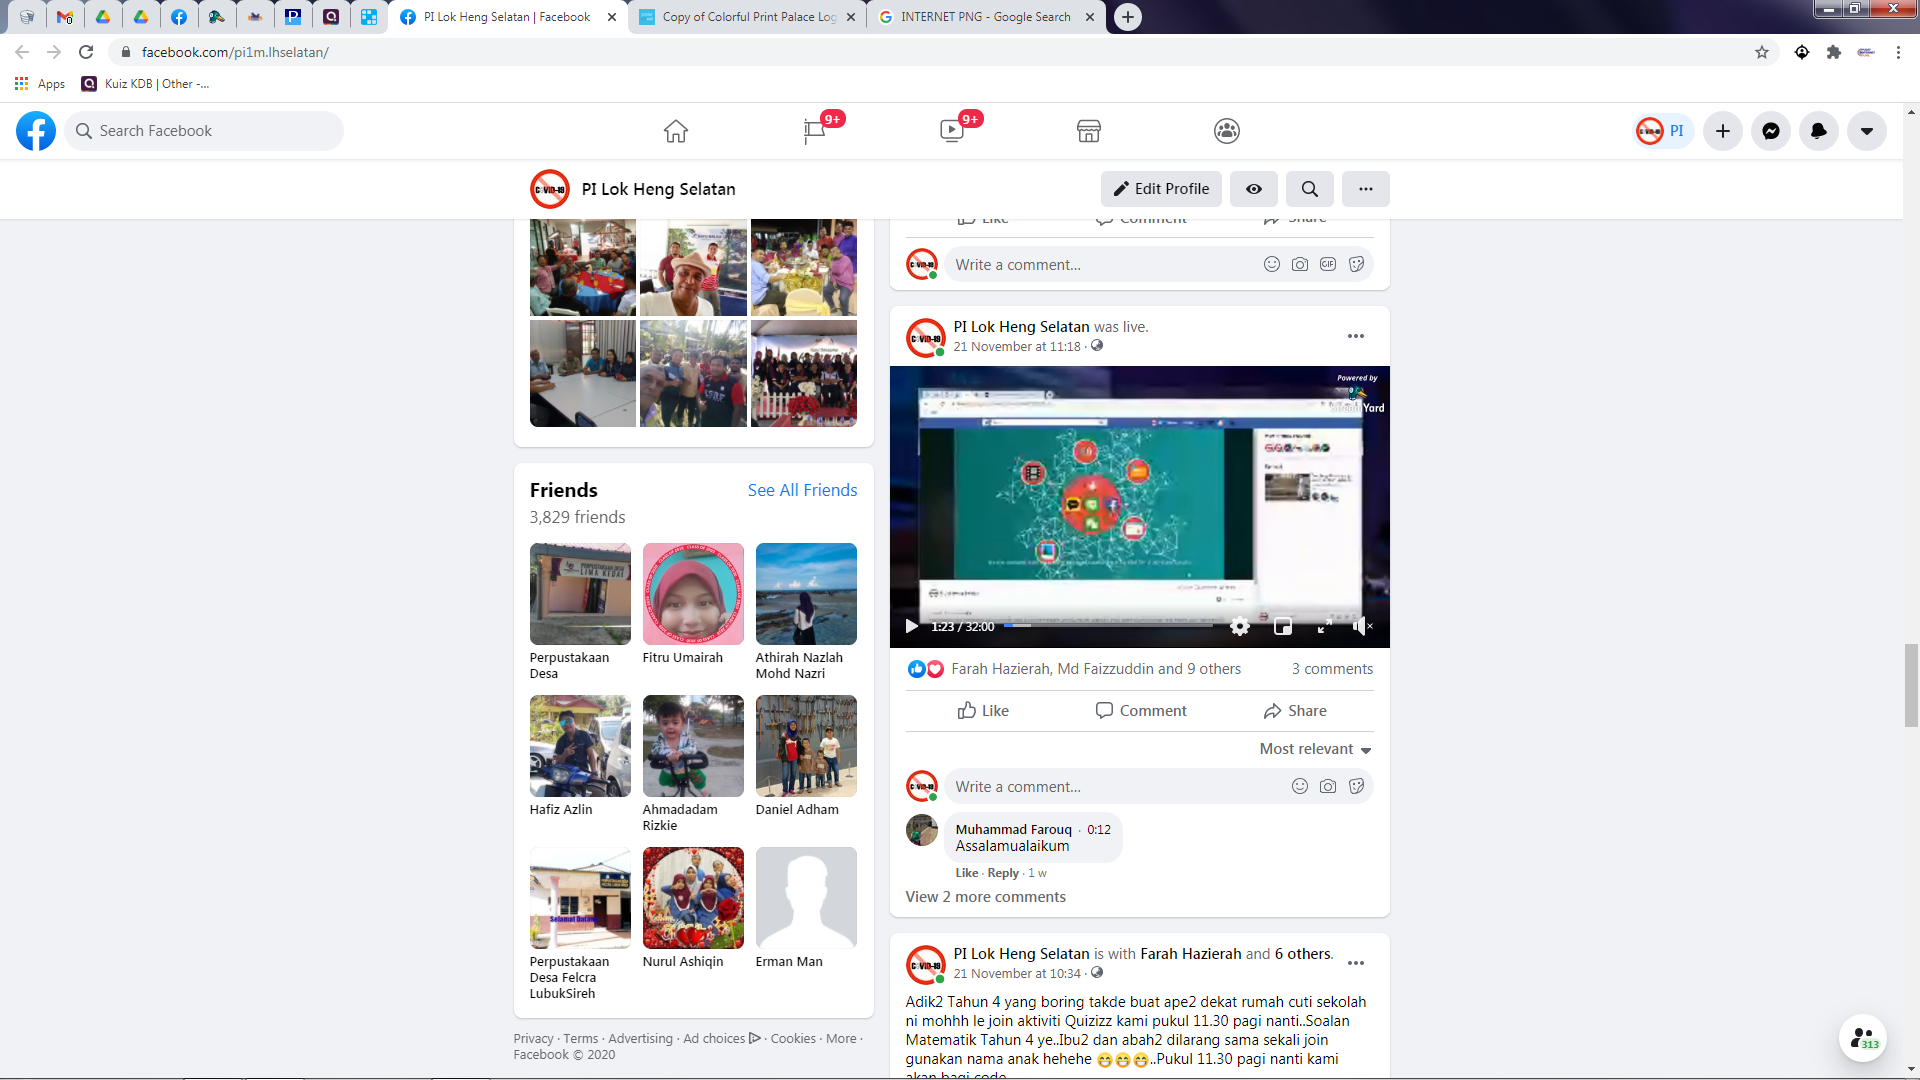This screenshot has width=1920, height=1080.
Task: Open Messenger icon in top bar
Action: (1770, 131)
